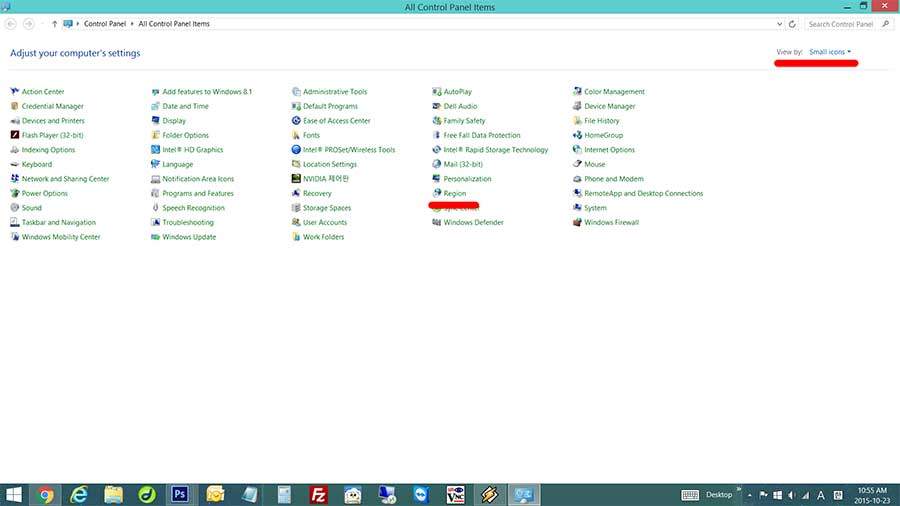The height and width of the screenshot is (506, 900).
Task: Open the Date and Time link
Action: click(x=185, y=106)
